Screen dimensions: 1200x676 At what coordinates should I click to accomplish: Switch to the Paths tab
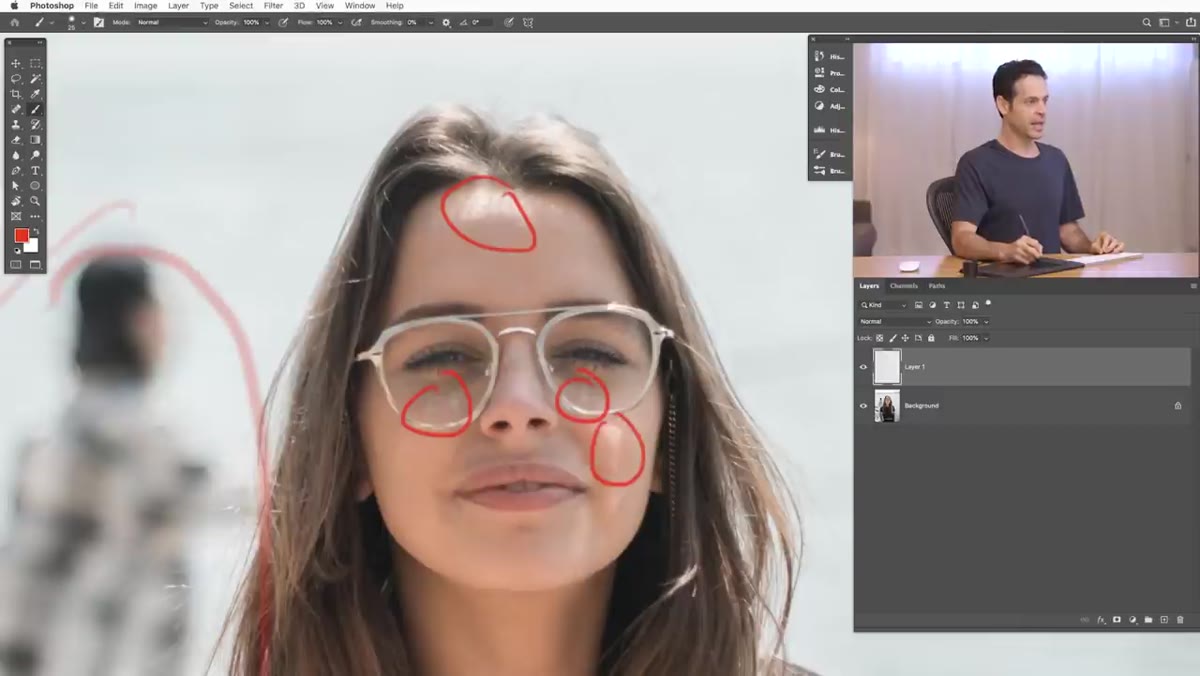(x=937, y=286)
